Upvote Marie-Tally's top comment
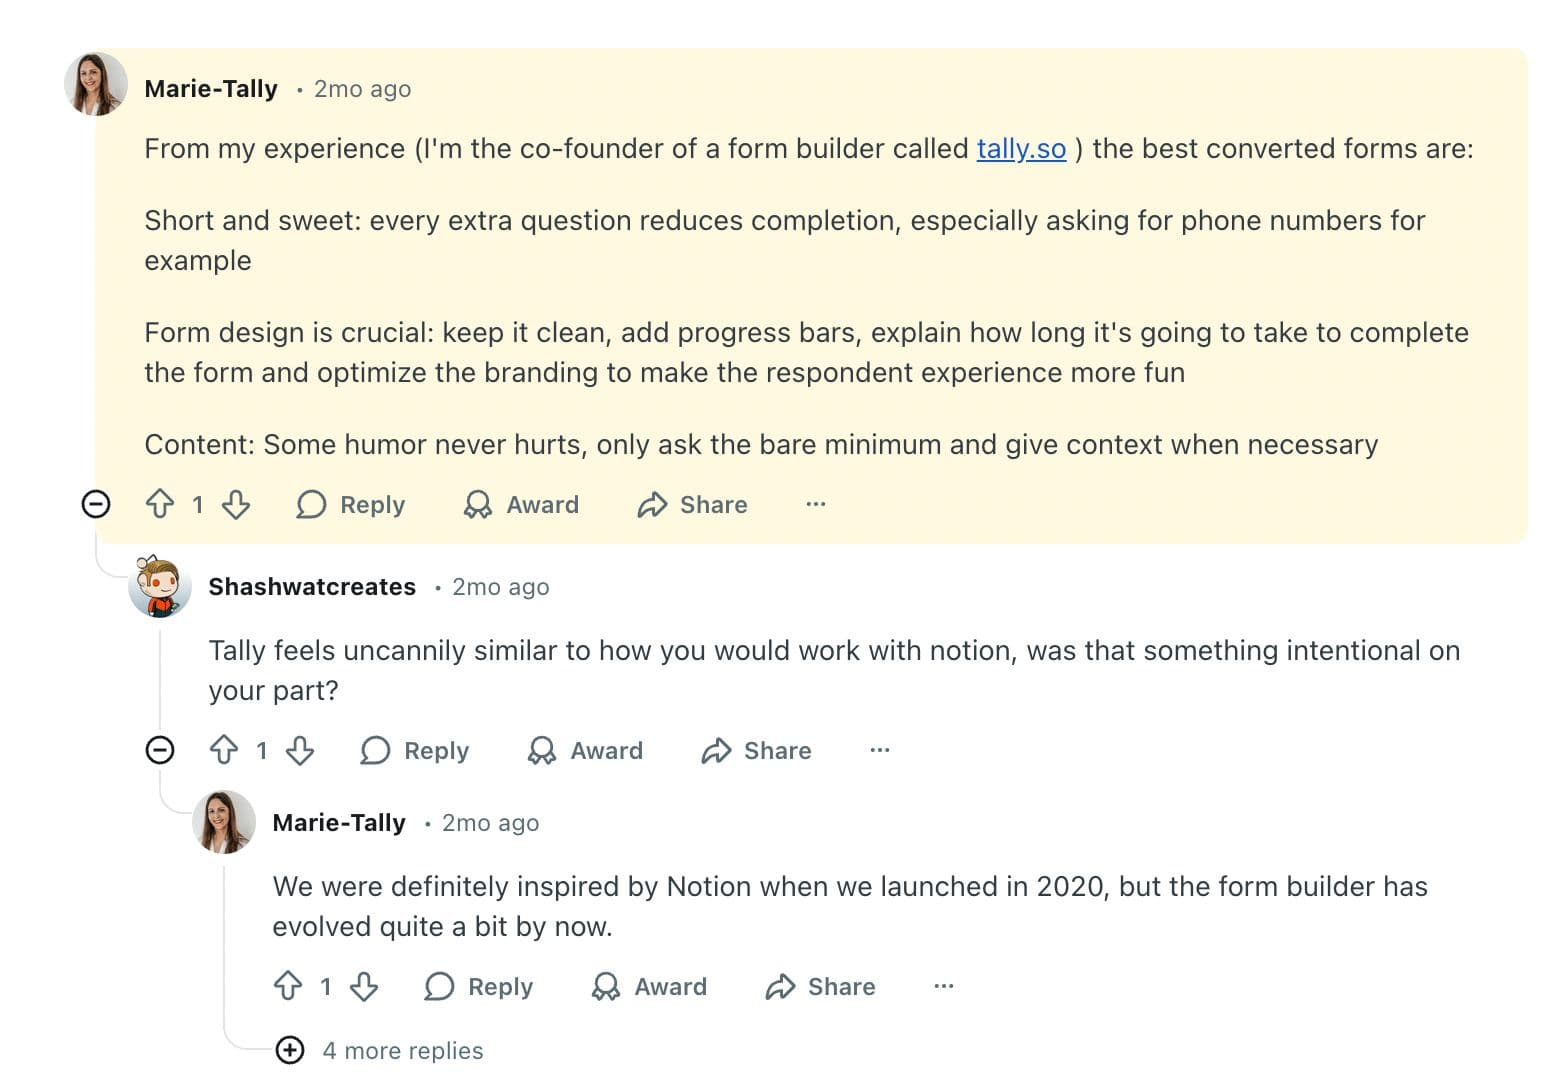The height and width of the screenshot is (1090, 1560). pyautogui.click(x=161, y=505)
